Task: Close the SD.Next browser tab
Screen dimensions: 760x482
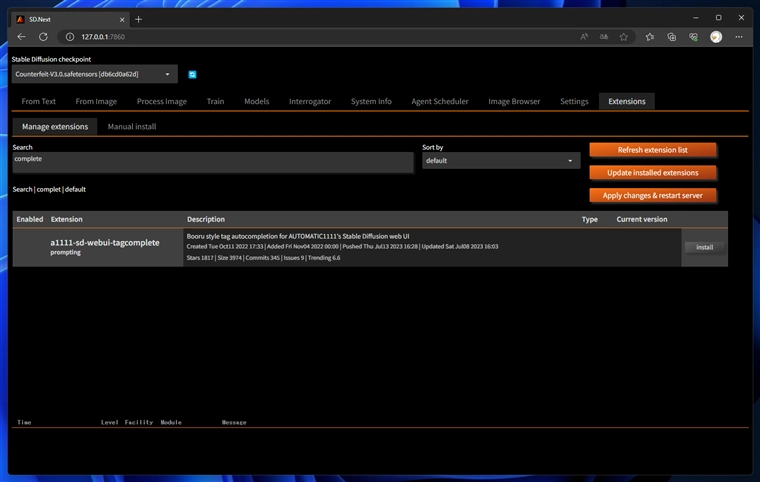Action: [122, 19]
